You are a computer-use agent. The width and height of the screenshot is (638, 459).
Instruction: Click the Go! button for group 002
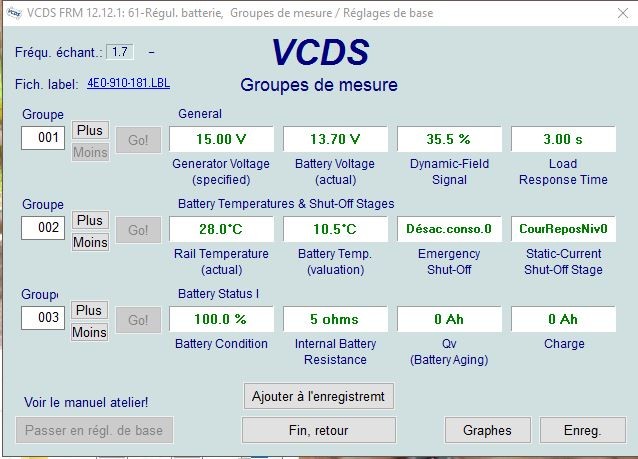[x=138, y=230]
